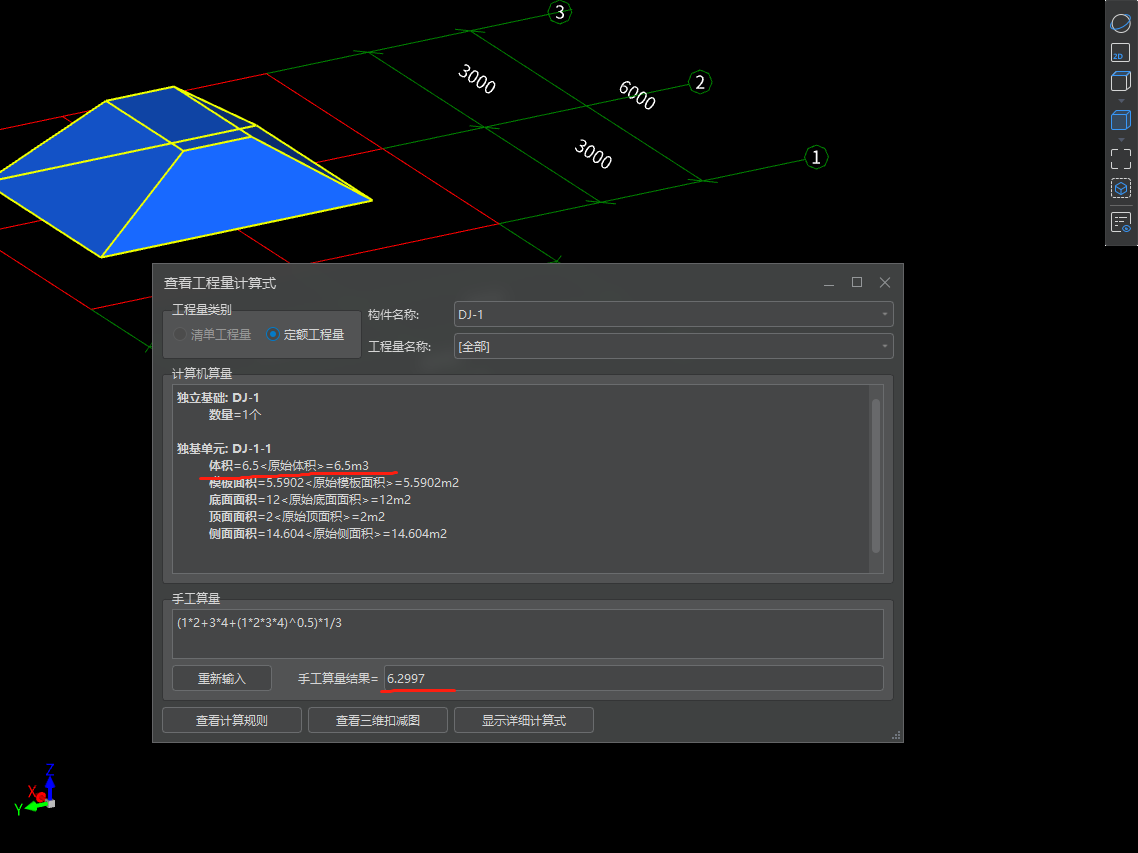1138x853 pixels.
Task: Open the 构件名称 DJ-1 dropdown
Action: 673,314
